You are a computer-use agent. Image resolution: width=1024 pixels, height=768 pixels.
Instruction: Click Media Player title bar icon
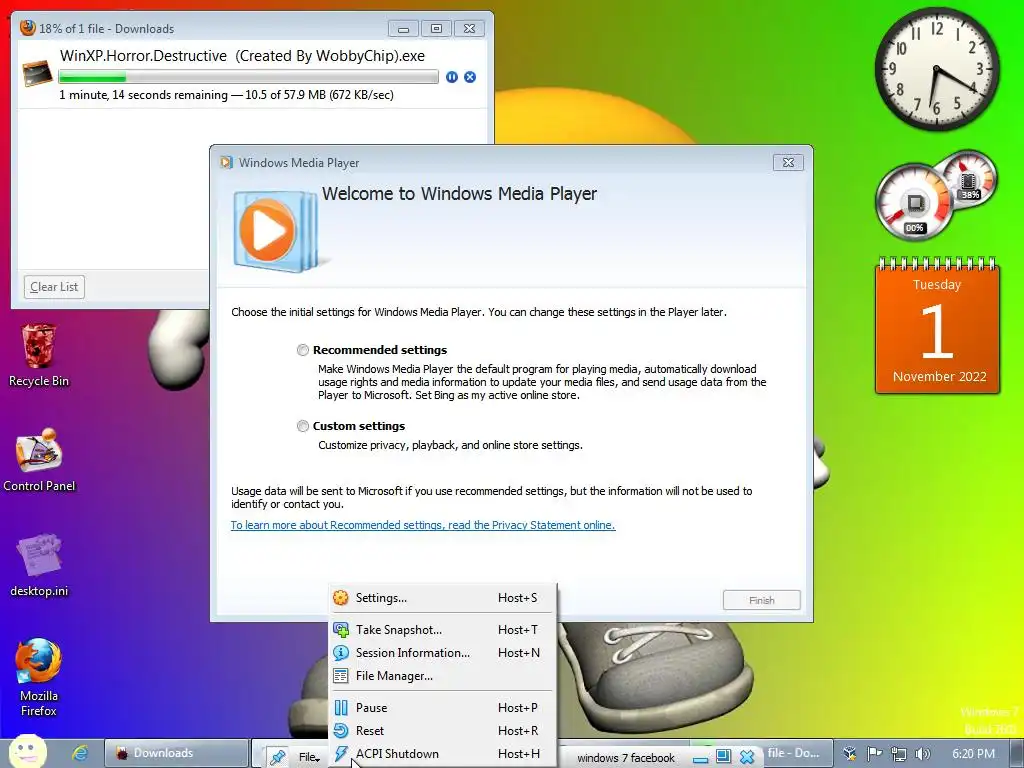pyautogui.click(x=226, y=163)
